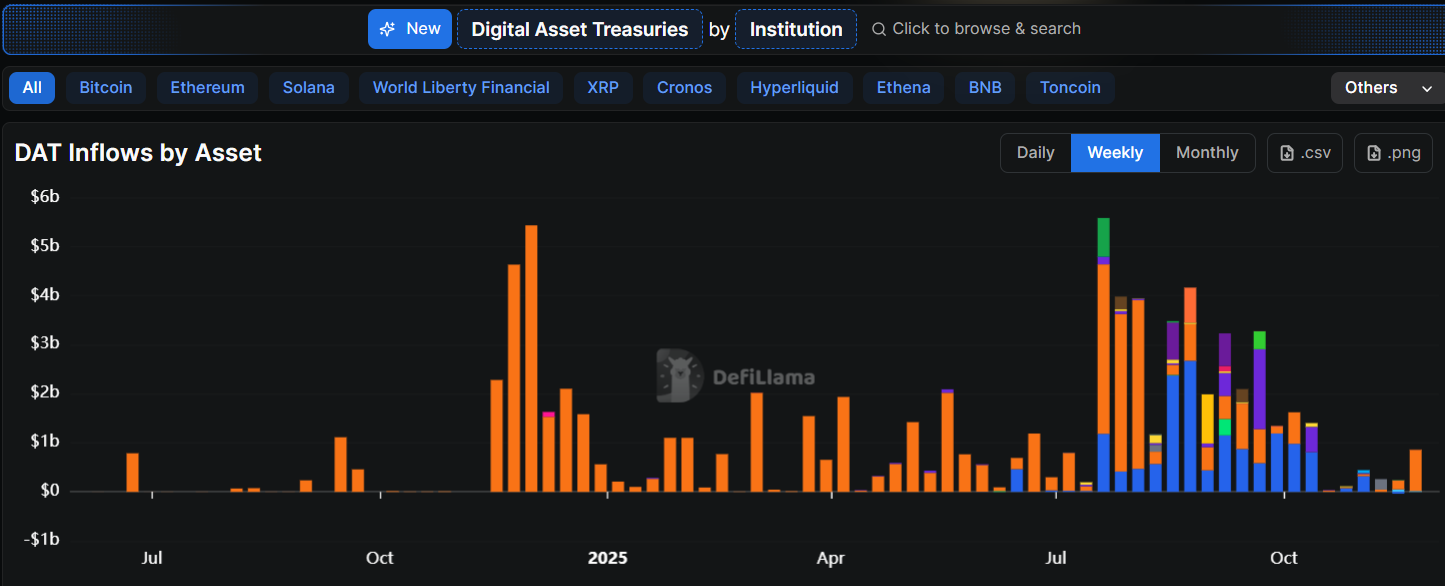The image size is (1445, 586).
Task: Open the Institution selector
Action: click(x=795, y=29)
